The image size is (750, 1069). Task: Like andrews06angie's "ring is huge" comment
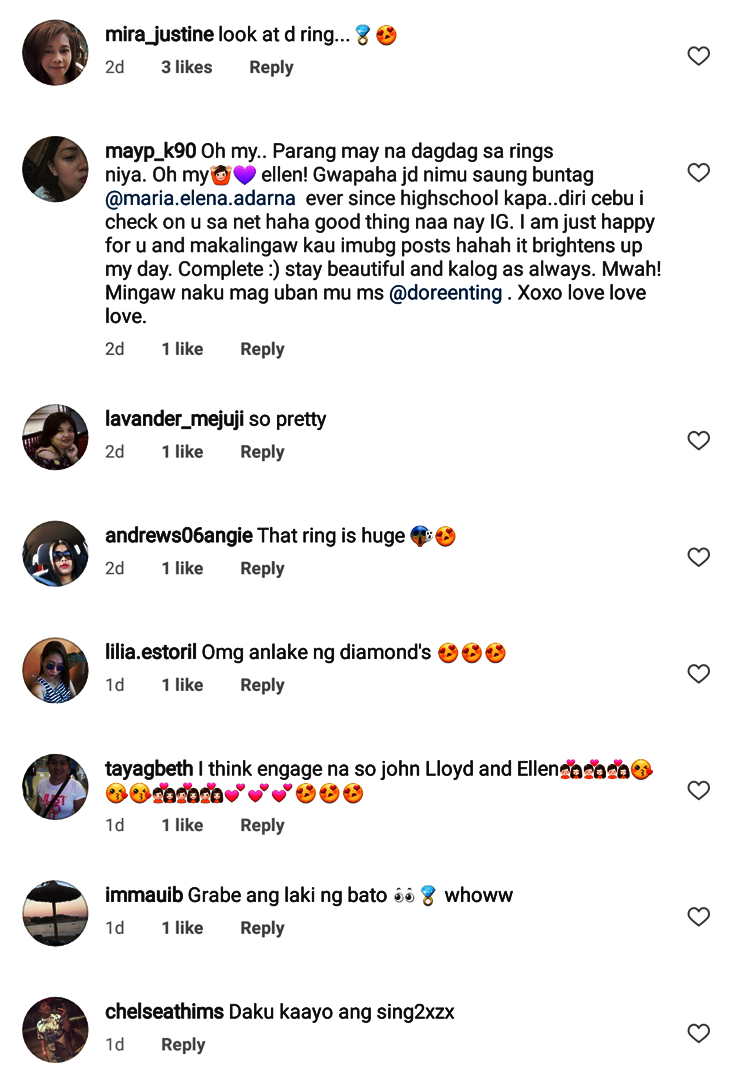pos(699,557)
